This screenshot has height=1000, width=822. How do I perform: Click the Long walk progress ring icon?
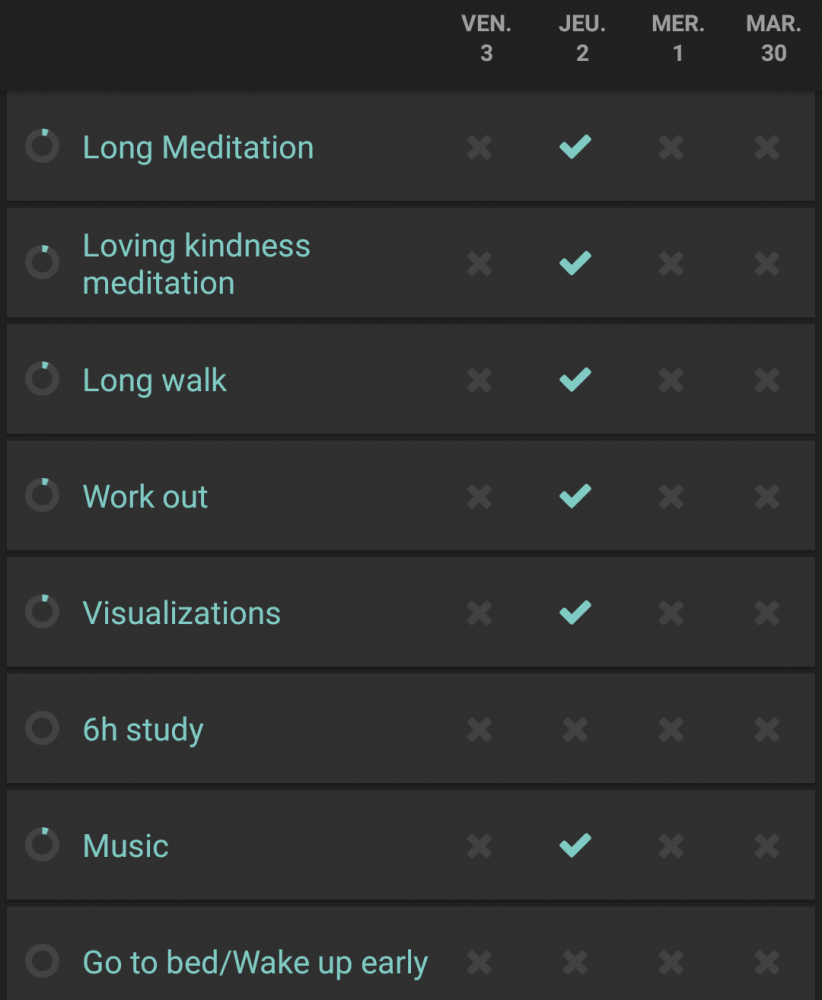coord(42,380)
